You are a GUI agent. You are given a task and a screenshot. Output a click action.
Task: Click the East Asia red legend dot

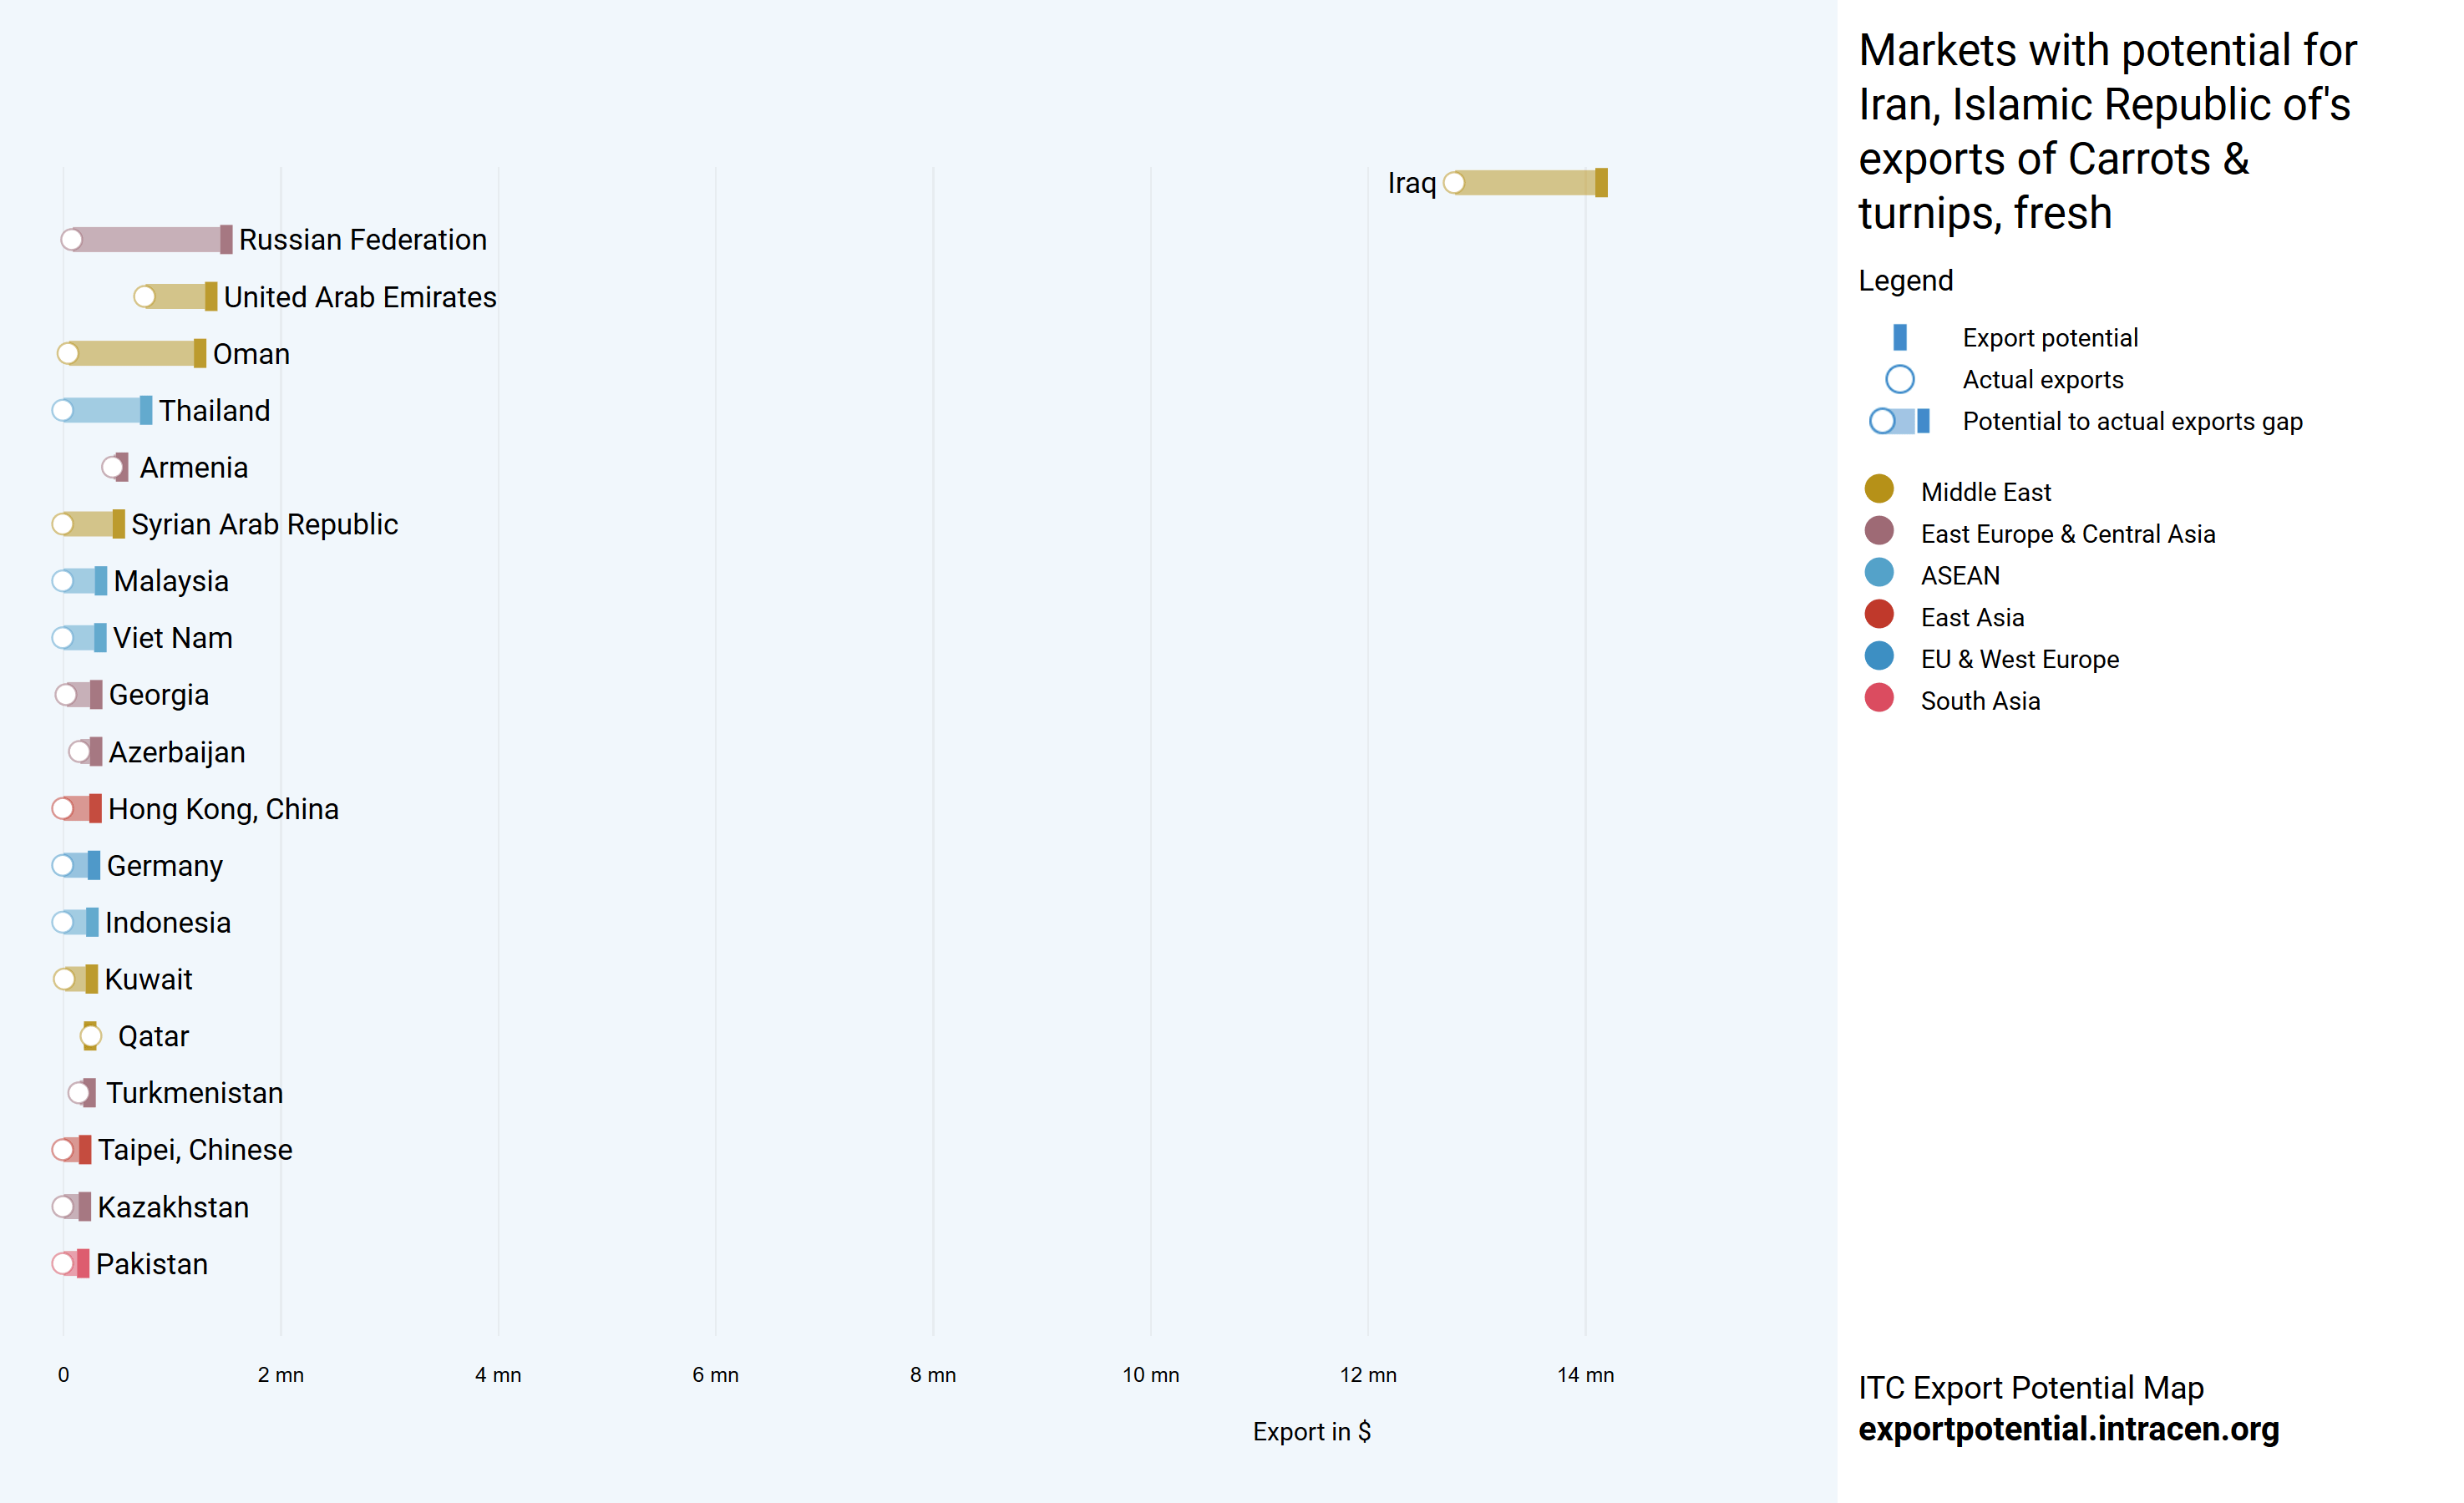[x=1879, y=615]
